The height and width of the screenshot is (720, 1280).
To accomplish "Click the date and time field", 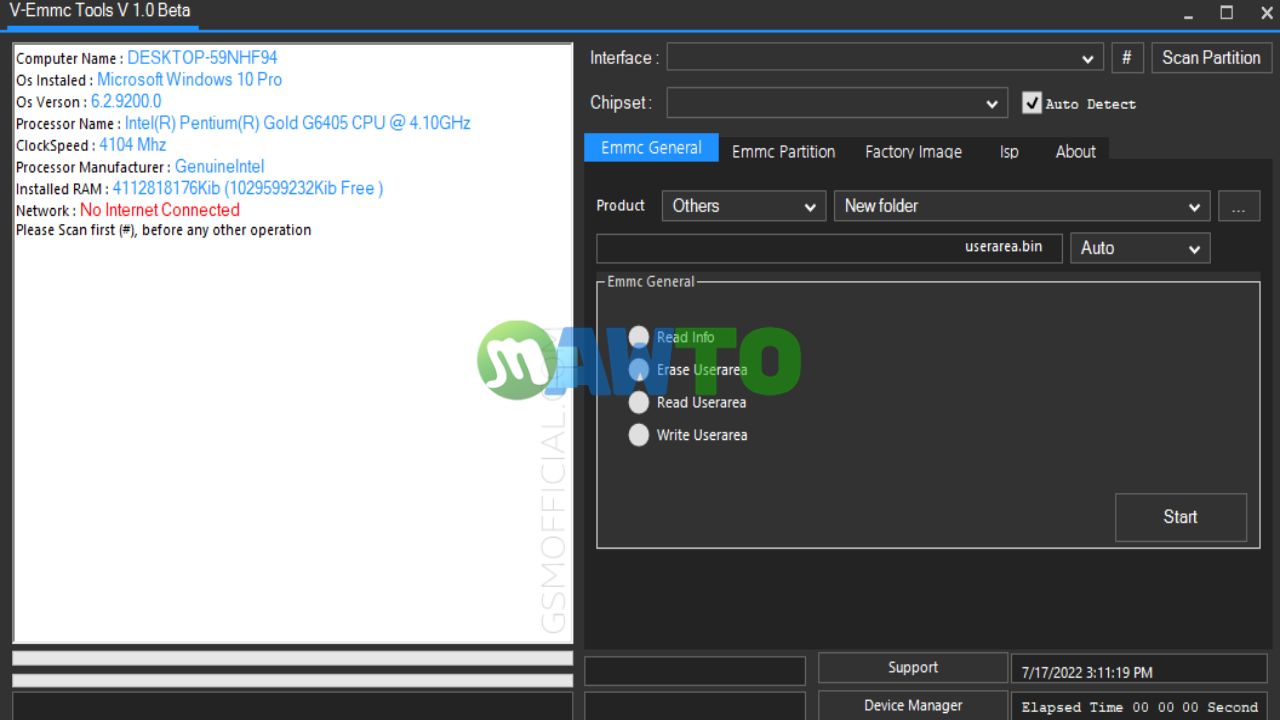I will pos(1139,670).
